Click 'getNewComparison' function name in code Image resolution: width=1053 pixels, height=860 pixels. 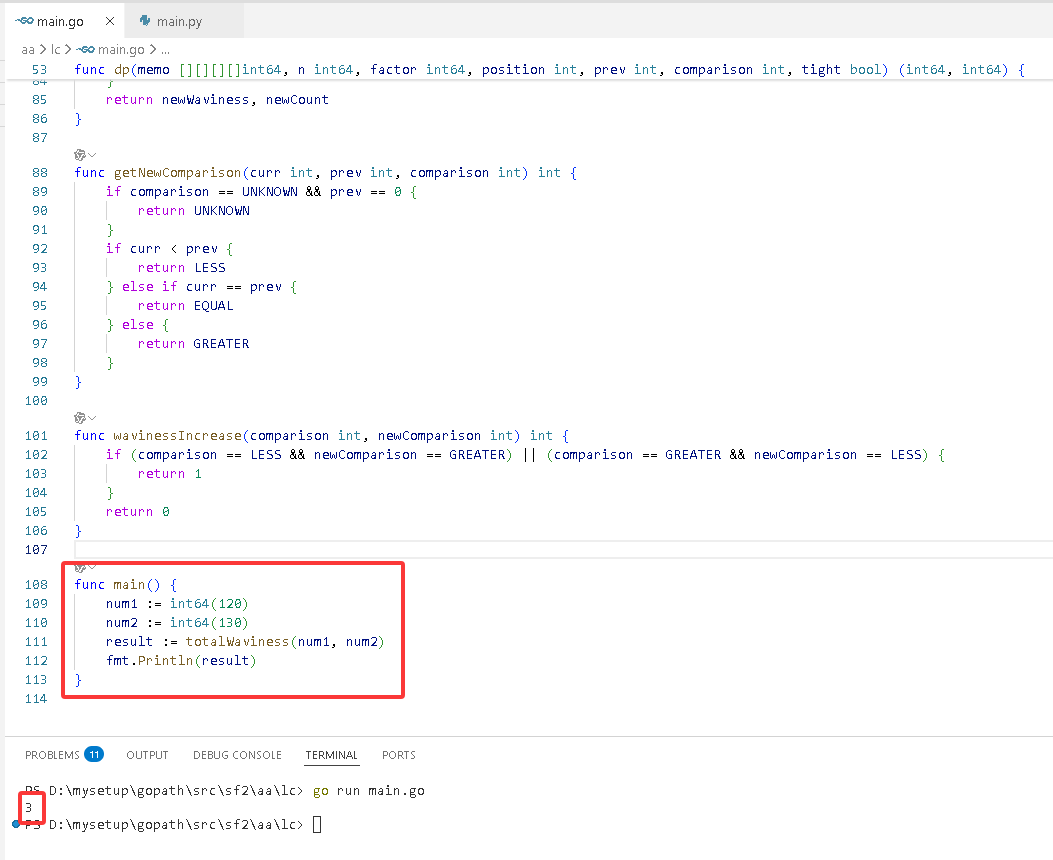pos(177,173)
